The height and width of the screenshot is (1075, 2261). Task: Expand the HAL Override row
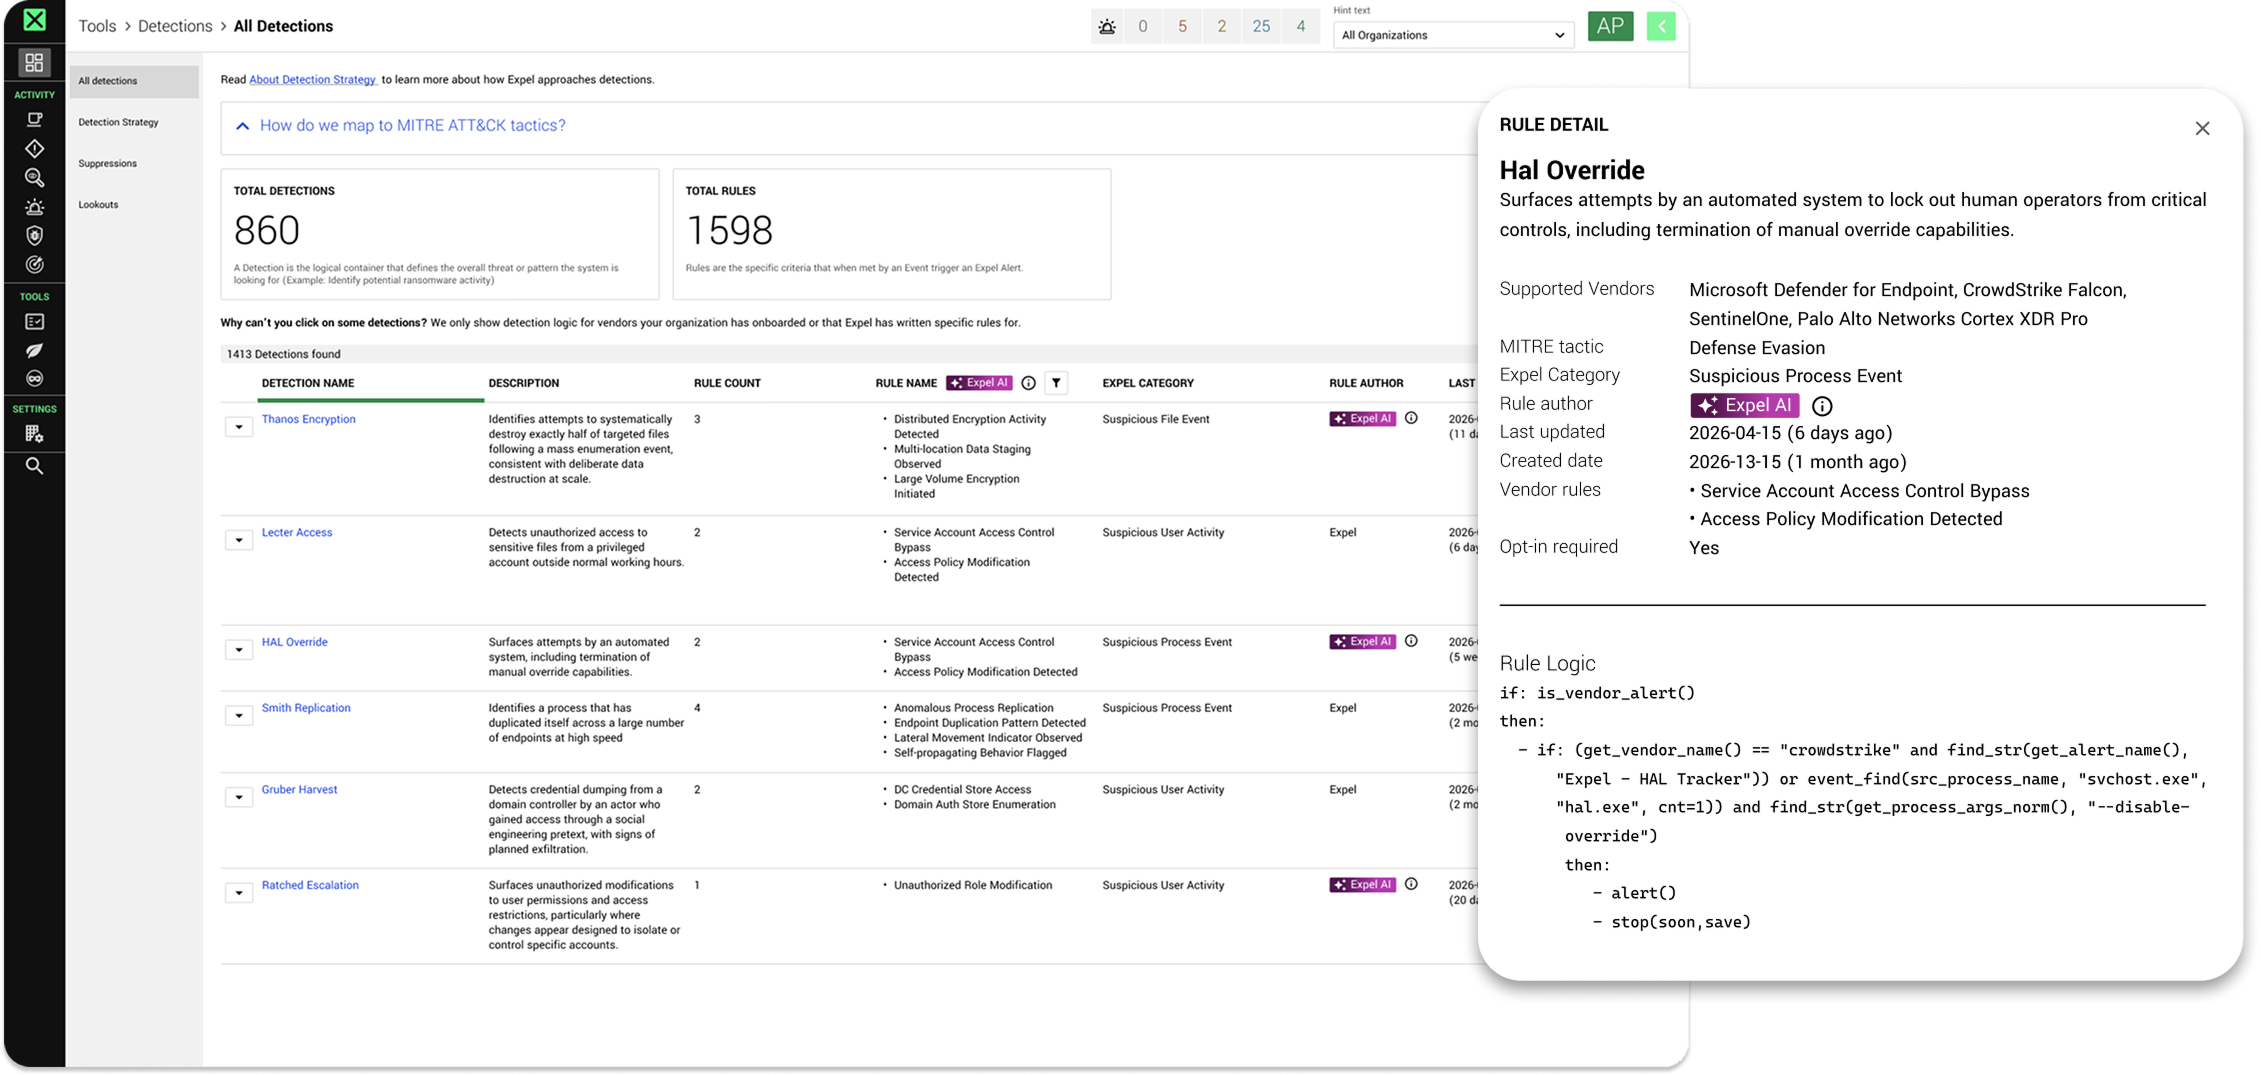[x=239, y=650]
